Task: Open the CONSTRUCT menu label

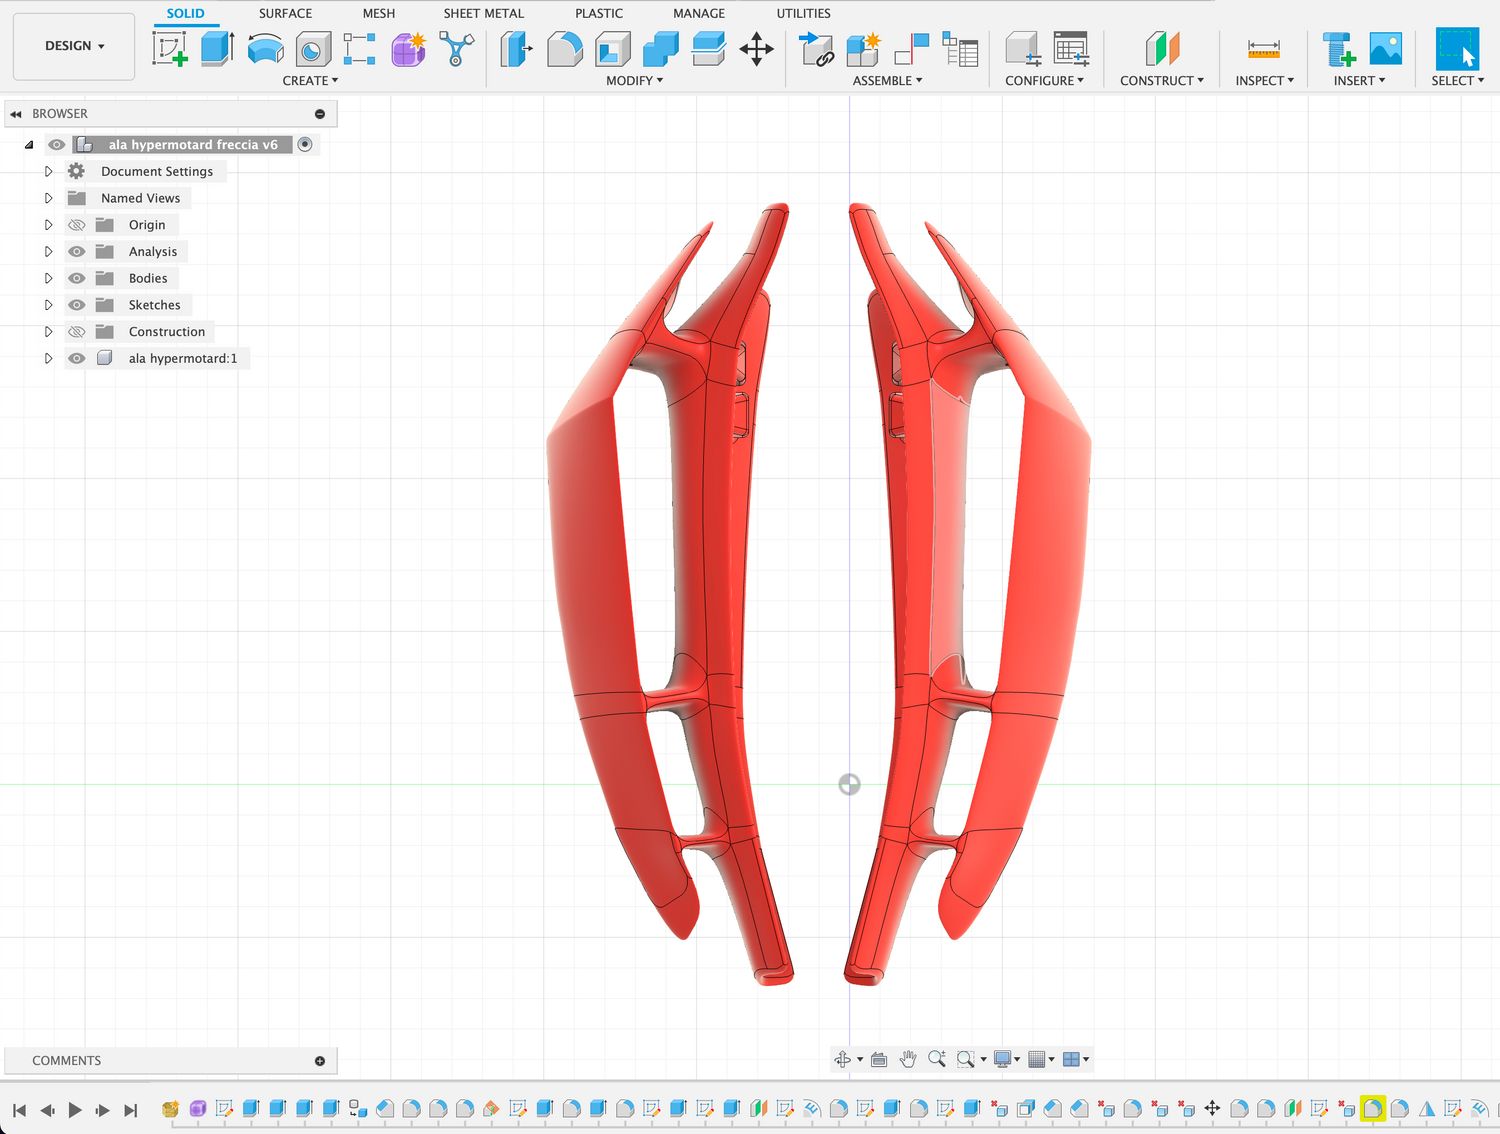Action: (1161, 81)
